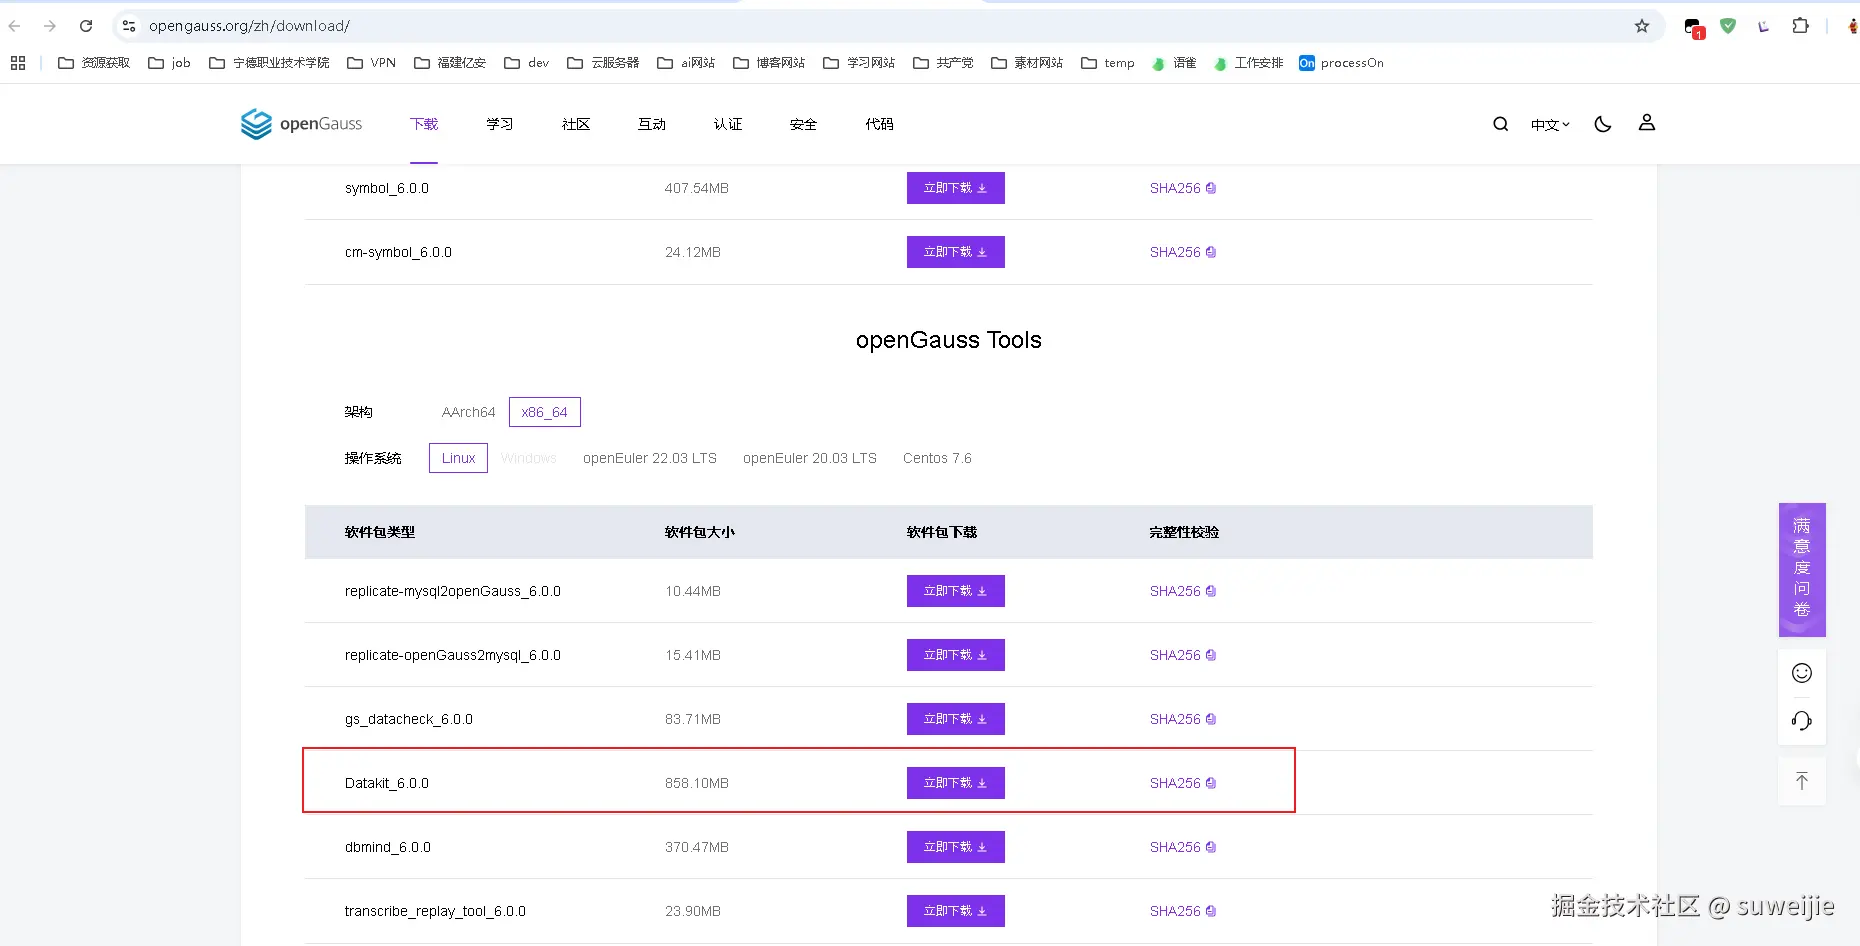Expand the VPN bookmark folder
Screen dimensions: 1860x946
coord(371,63)
